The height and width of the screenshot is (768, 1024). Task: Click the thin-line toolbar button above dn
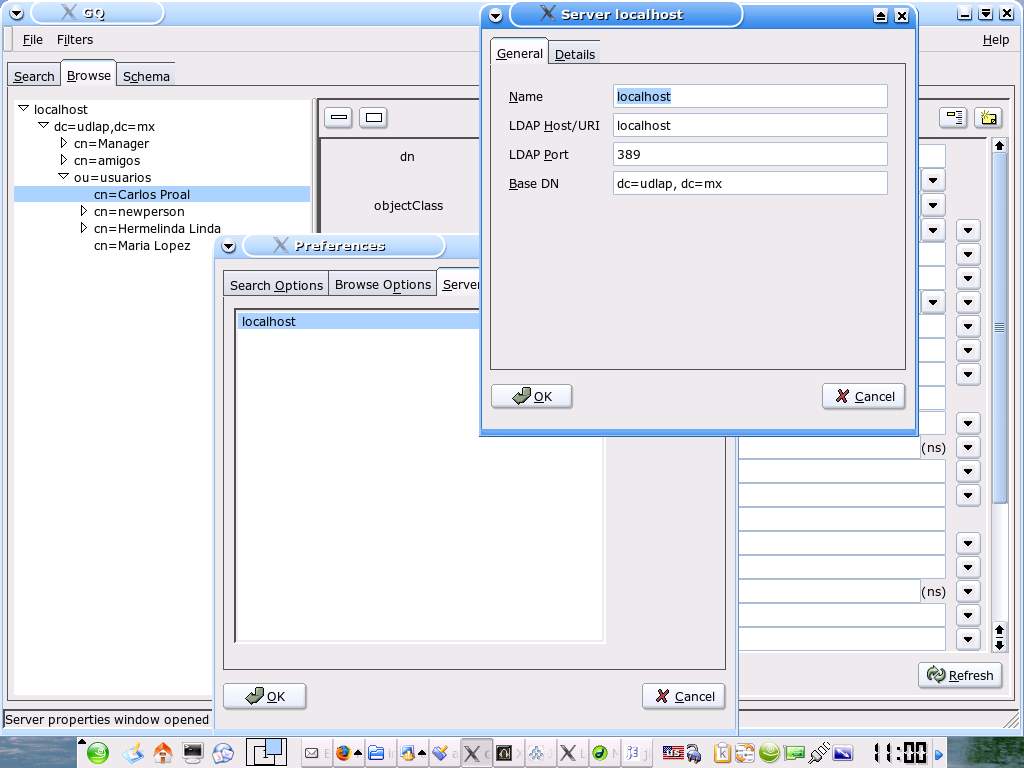pyautogui.click(x=339, y=118)
